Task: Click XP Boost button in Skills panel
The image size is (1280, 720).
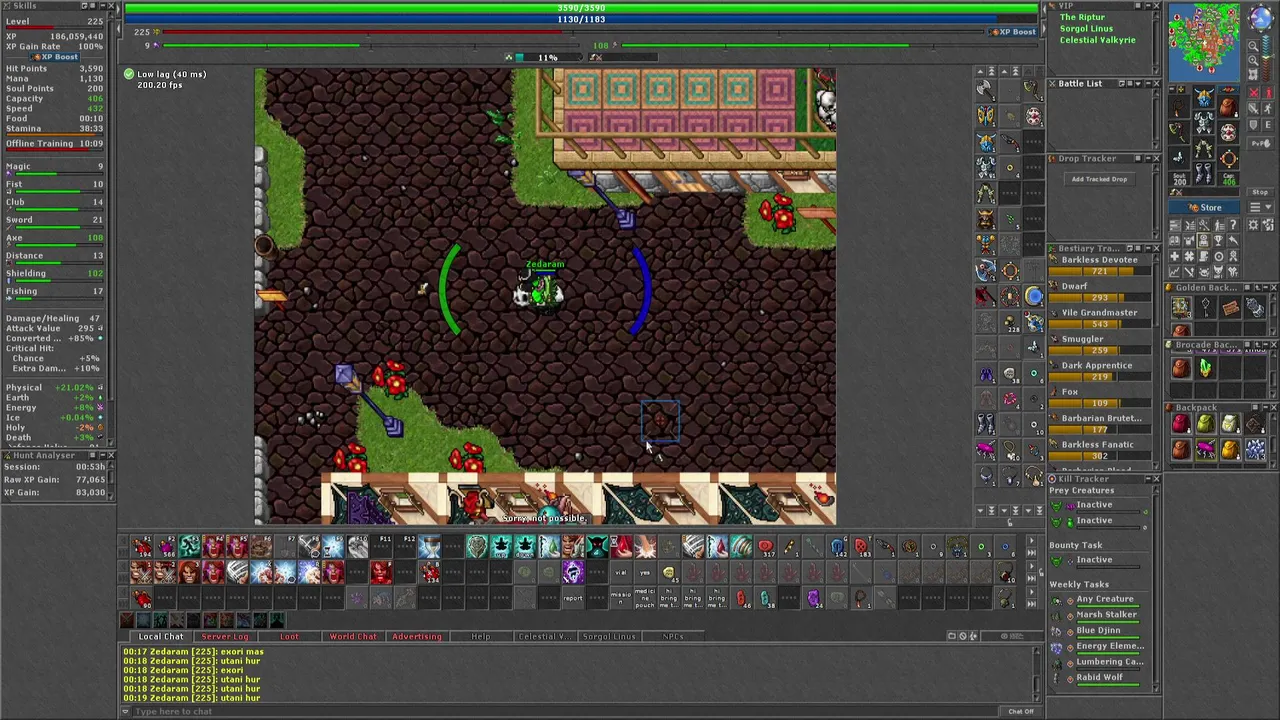Action: [x=54, y=57]
